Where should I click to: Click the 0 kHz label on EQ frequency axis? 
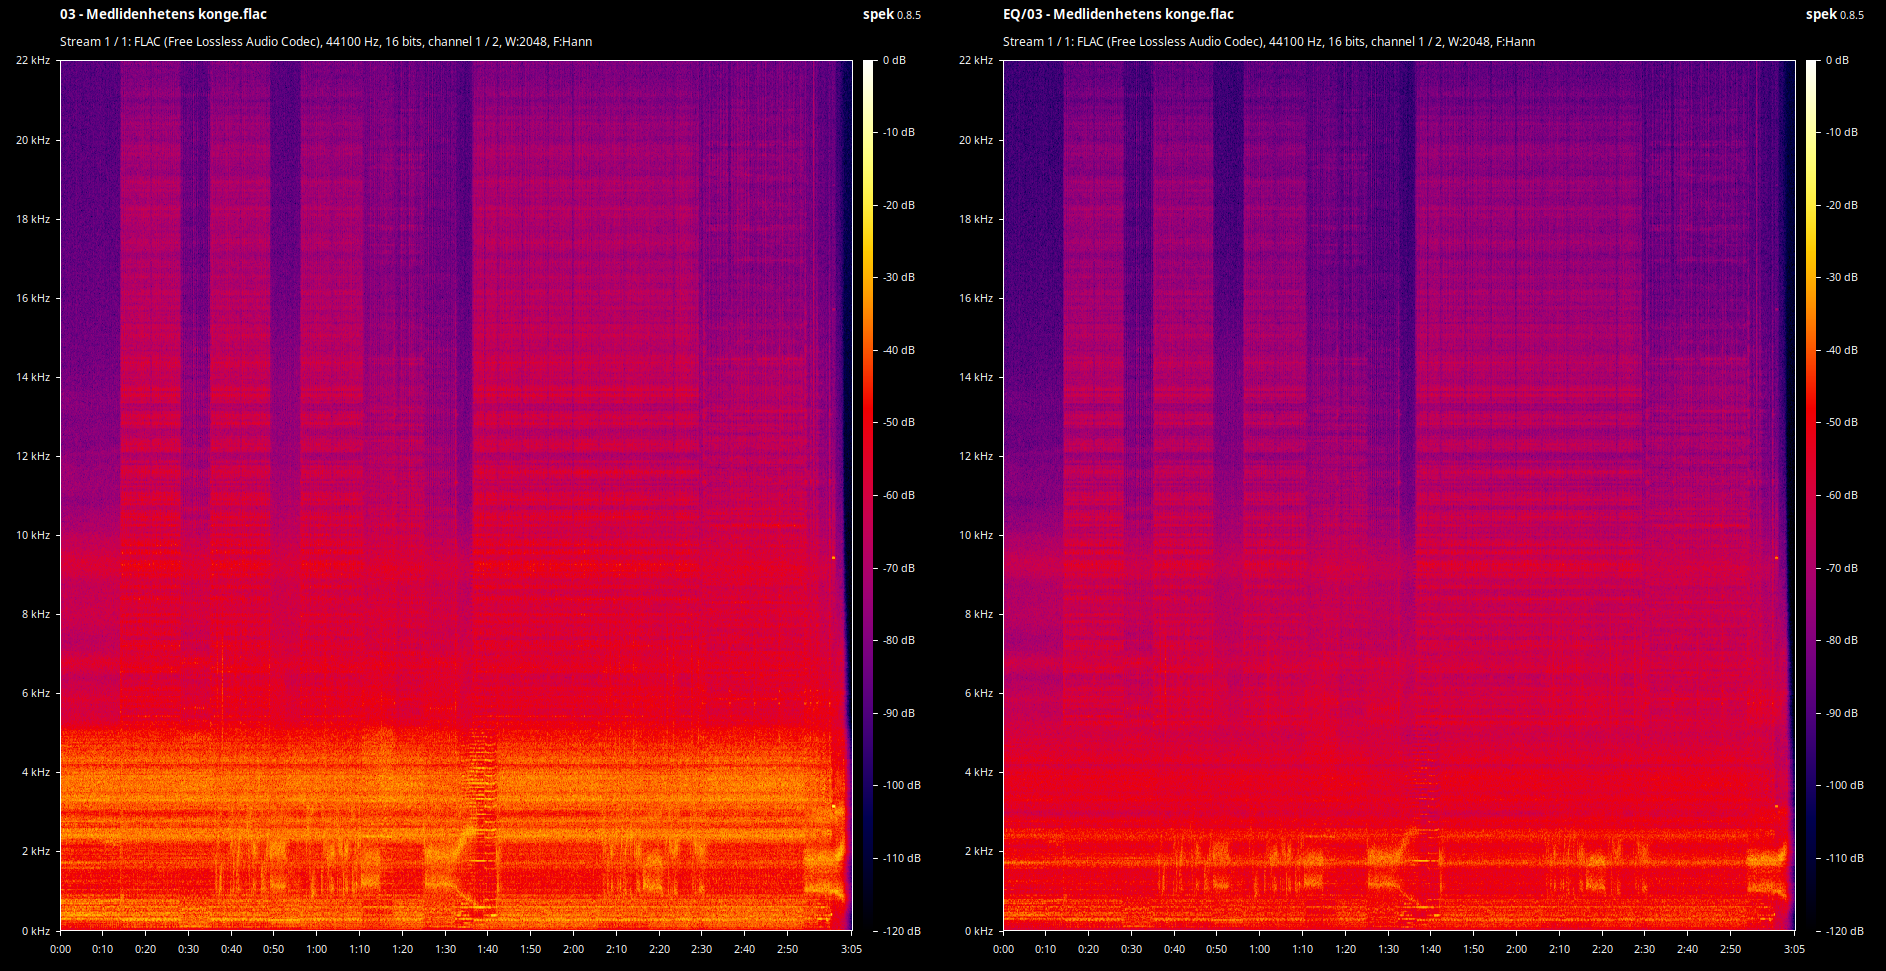979,931
